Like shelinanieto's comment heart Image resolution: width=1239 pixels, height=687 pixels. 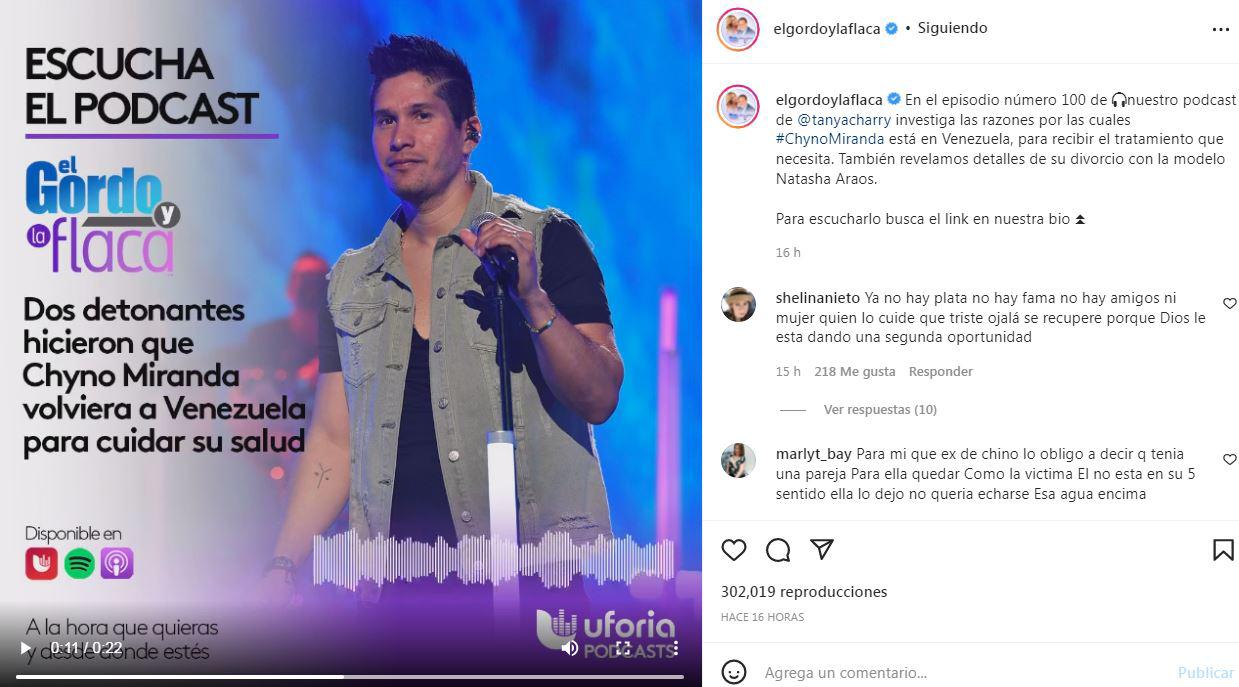pos(1229,303)
